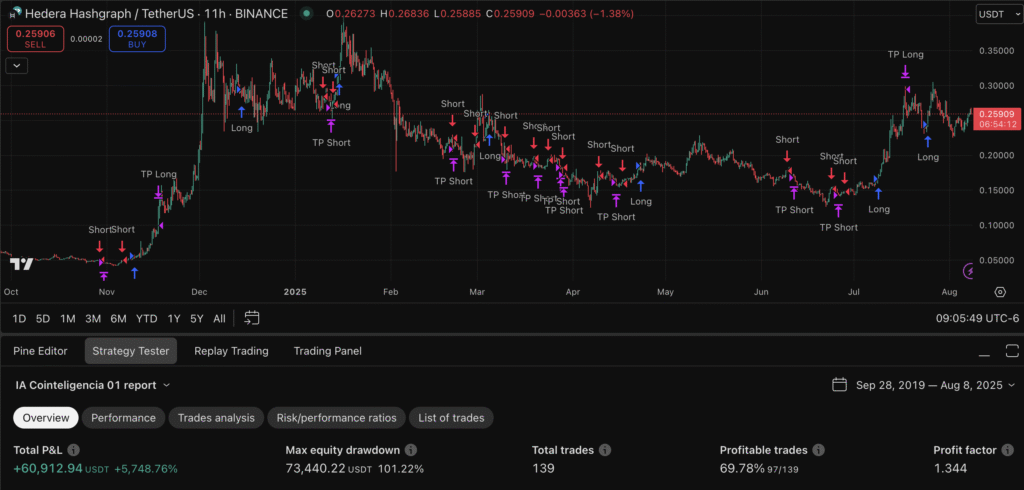
Task: Click the purple lightning bolt icon
Action: [x=970, y=270]
